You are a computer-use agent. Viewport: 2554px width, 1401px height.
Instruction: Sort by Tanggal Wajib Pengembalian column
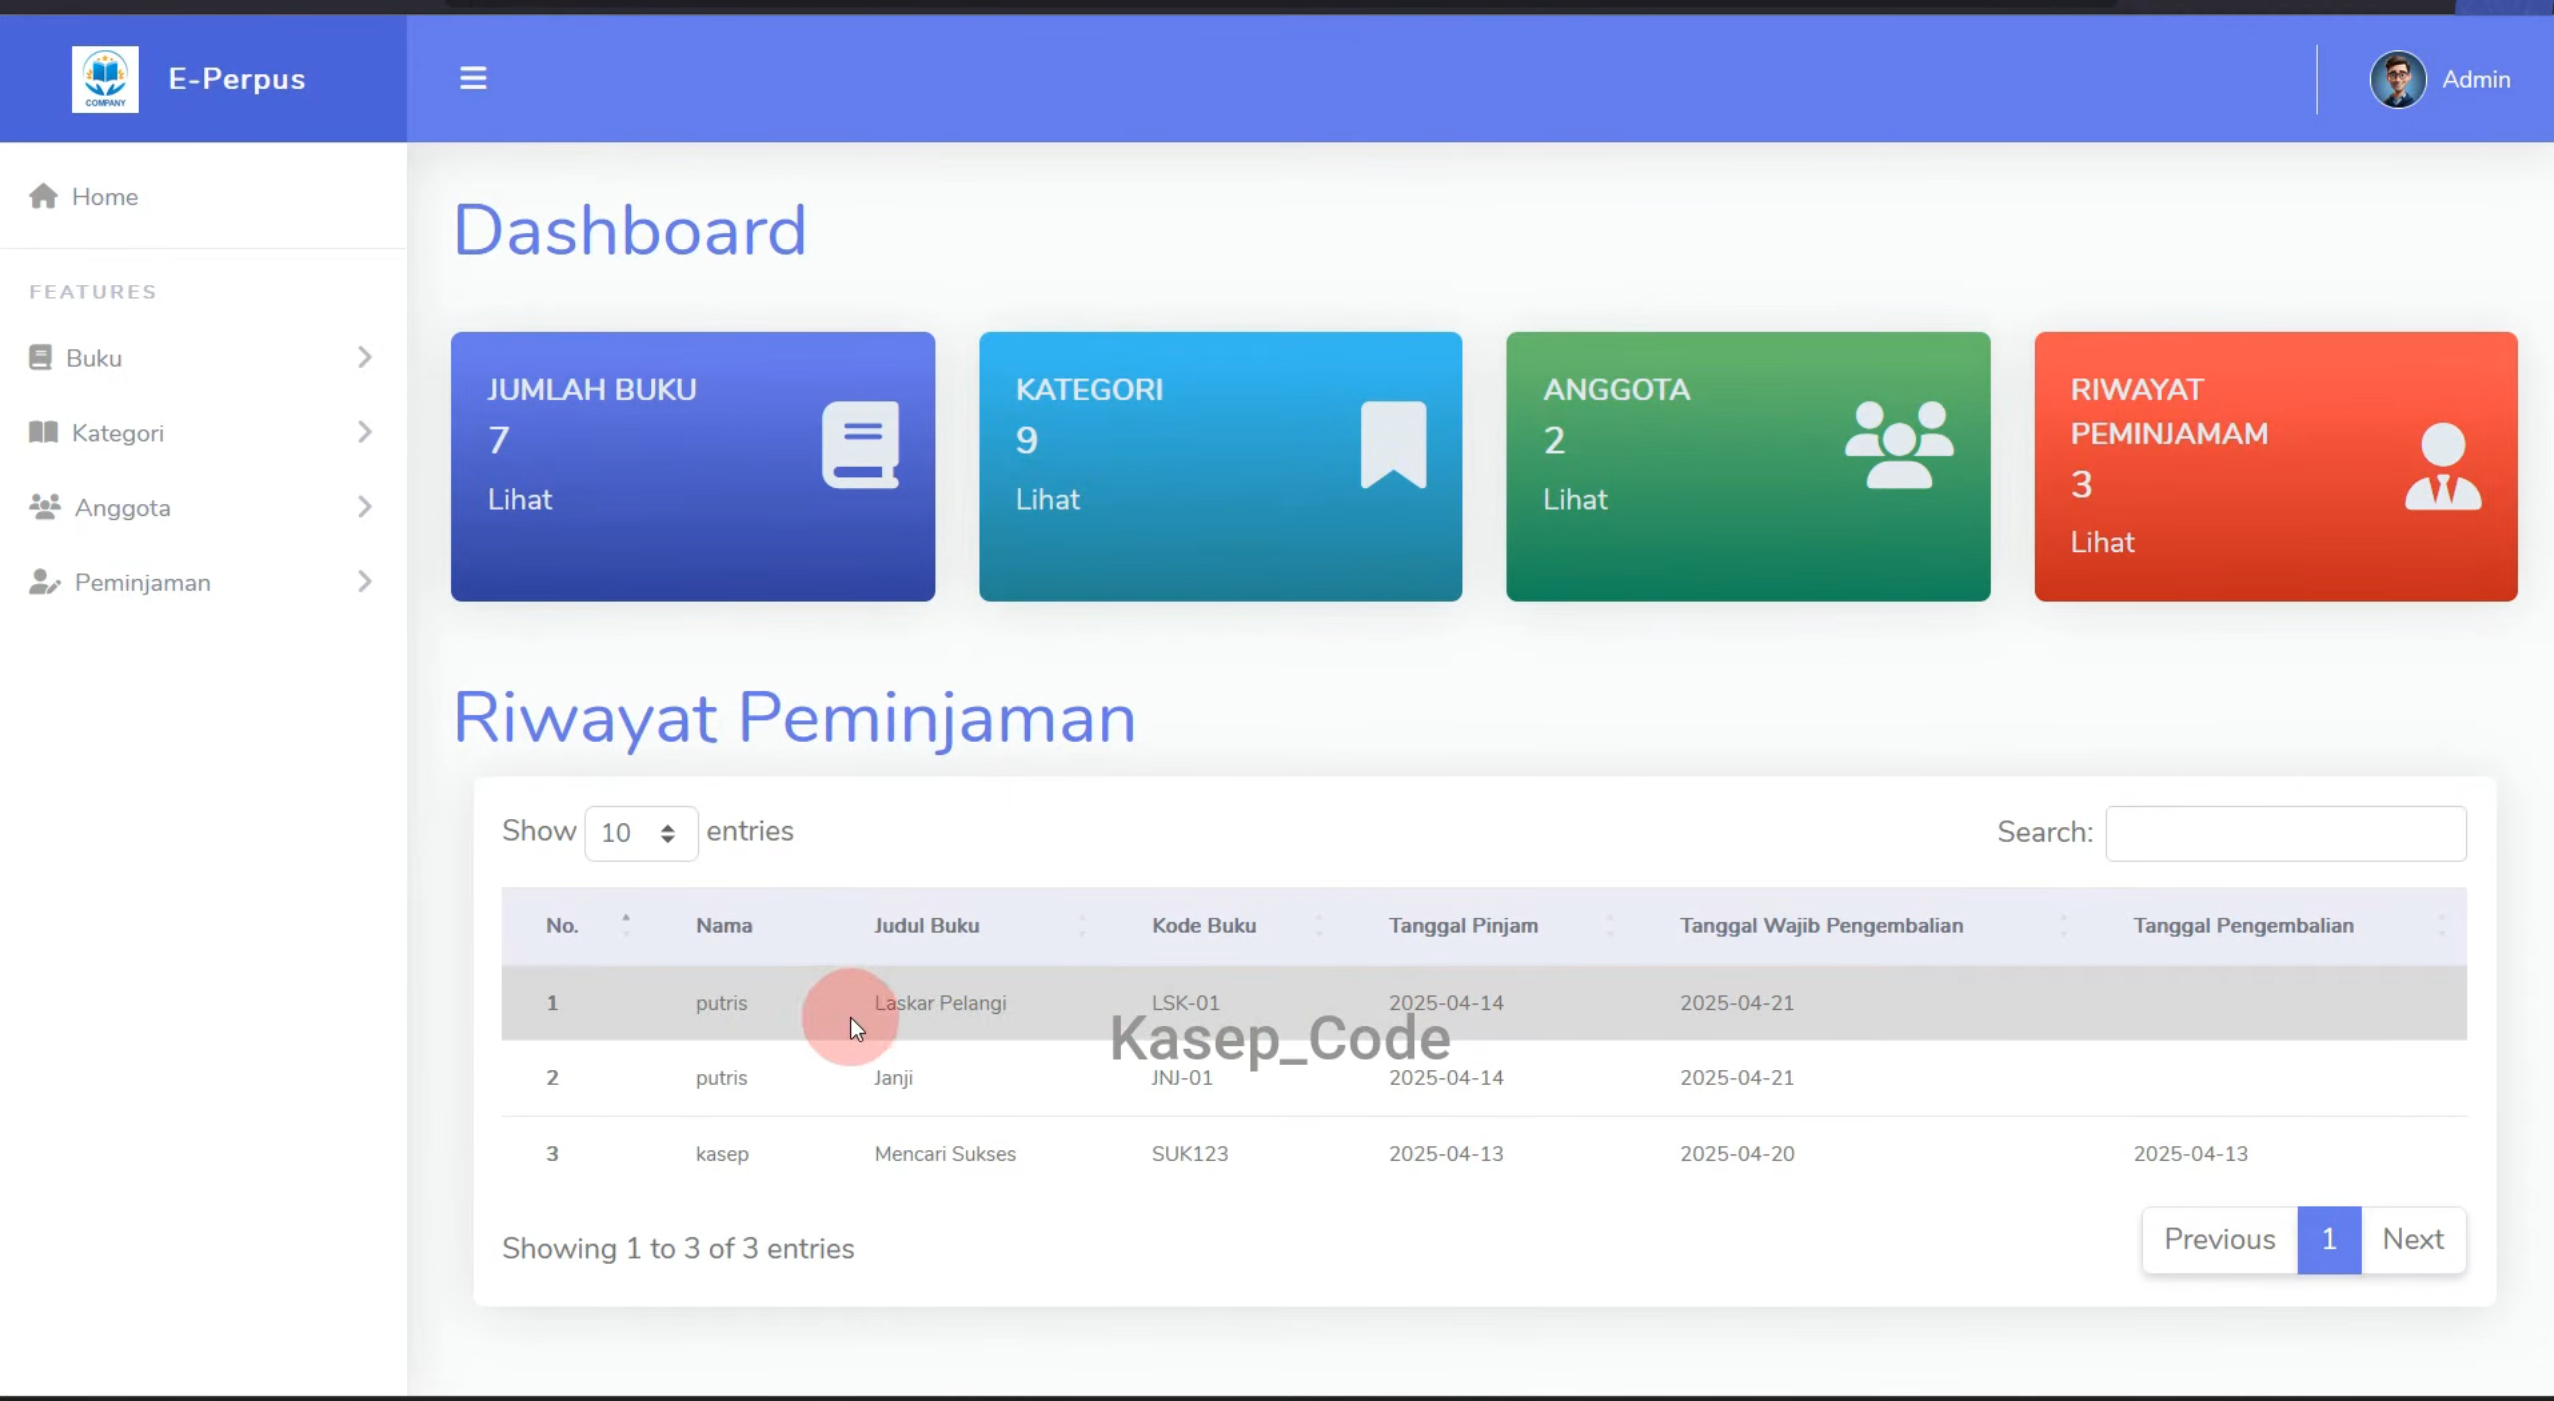pos(1863,926)
